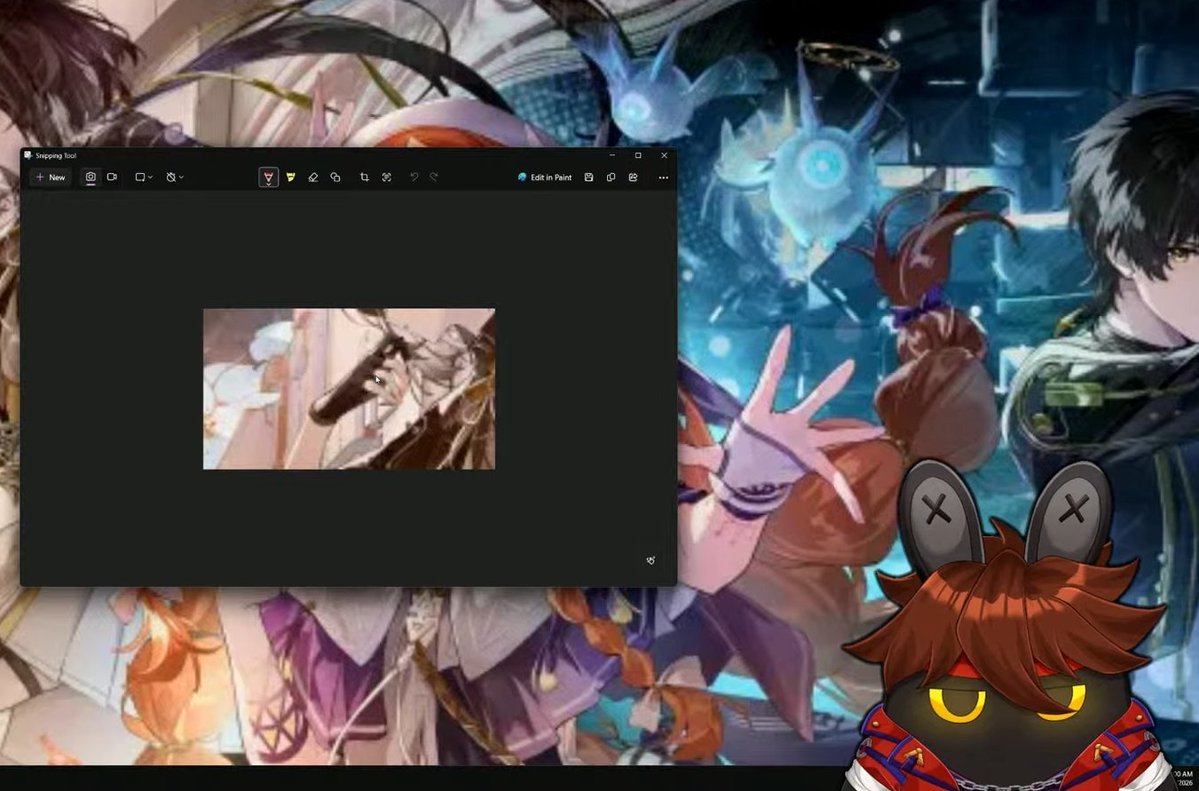
Task: Copy the snip to clipboard
Action: [611, 177]
